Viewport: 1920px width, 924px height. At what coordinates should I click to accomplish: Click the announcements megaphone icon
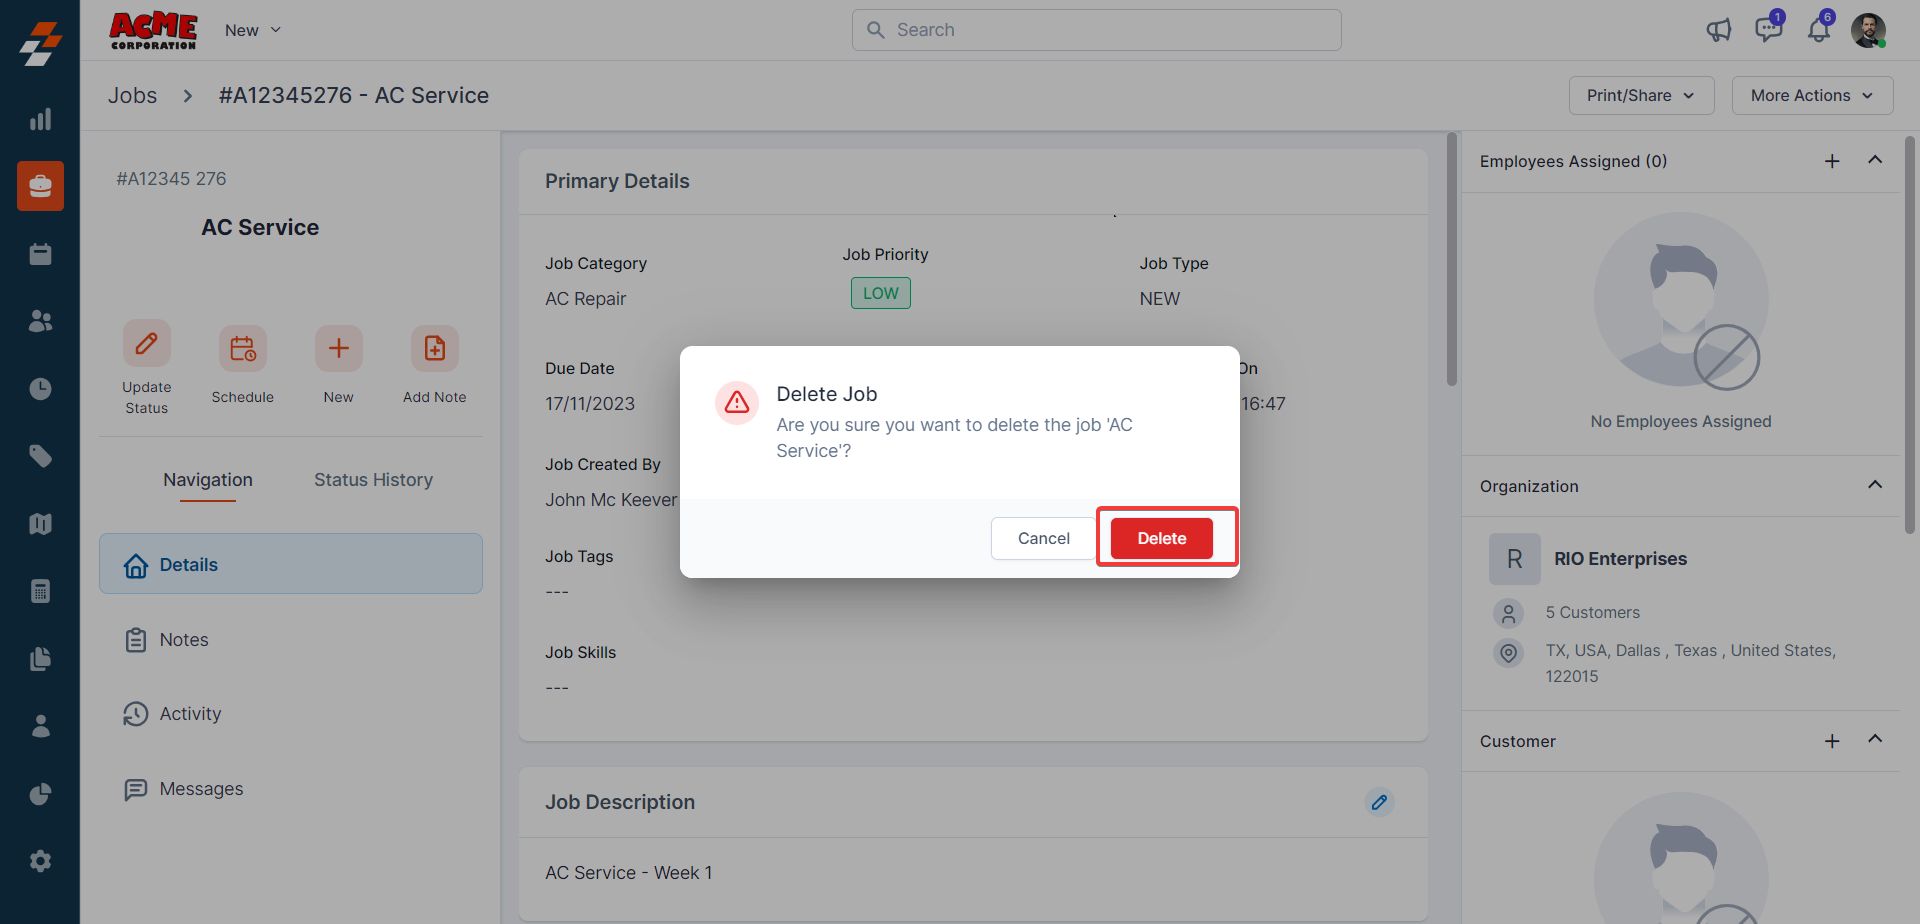coord(1718,30)
